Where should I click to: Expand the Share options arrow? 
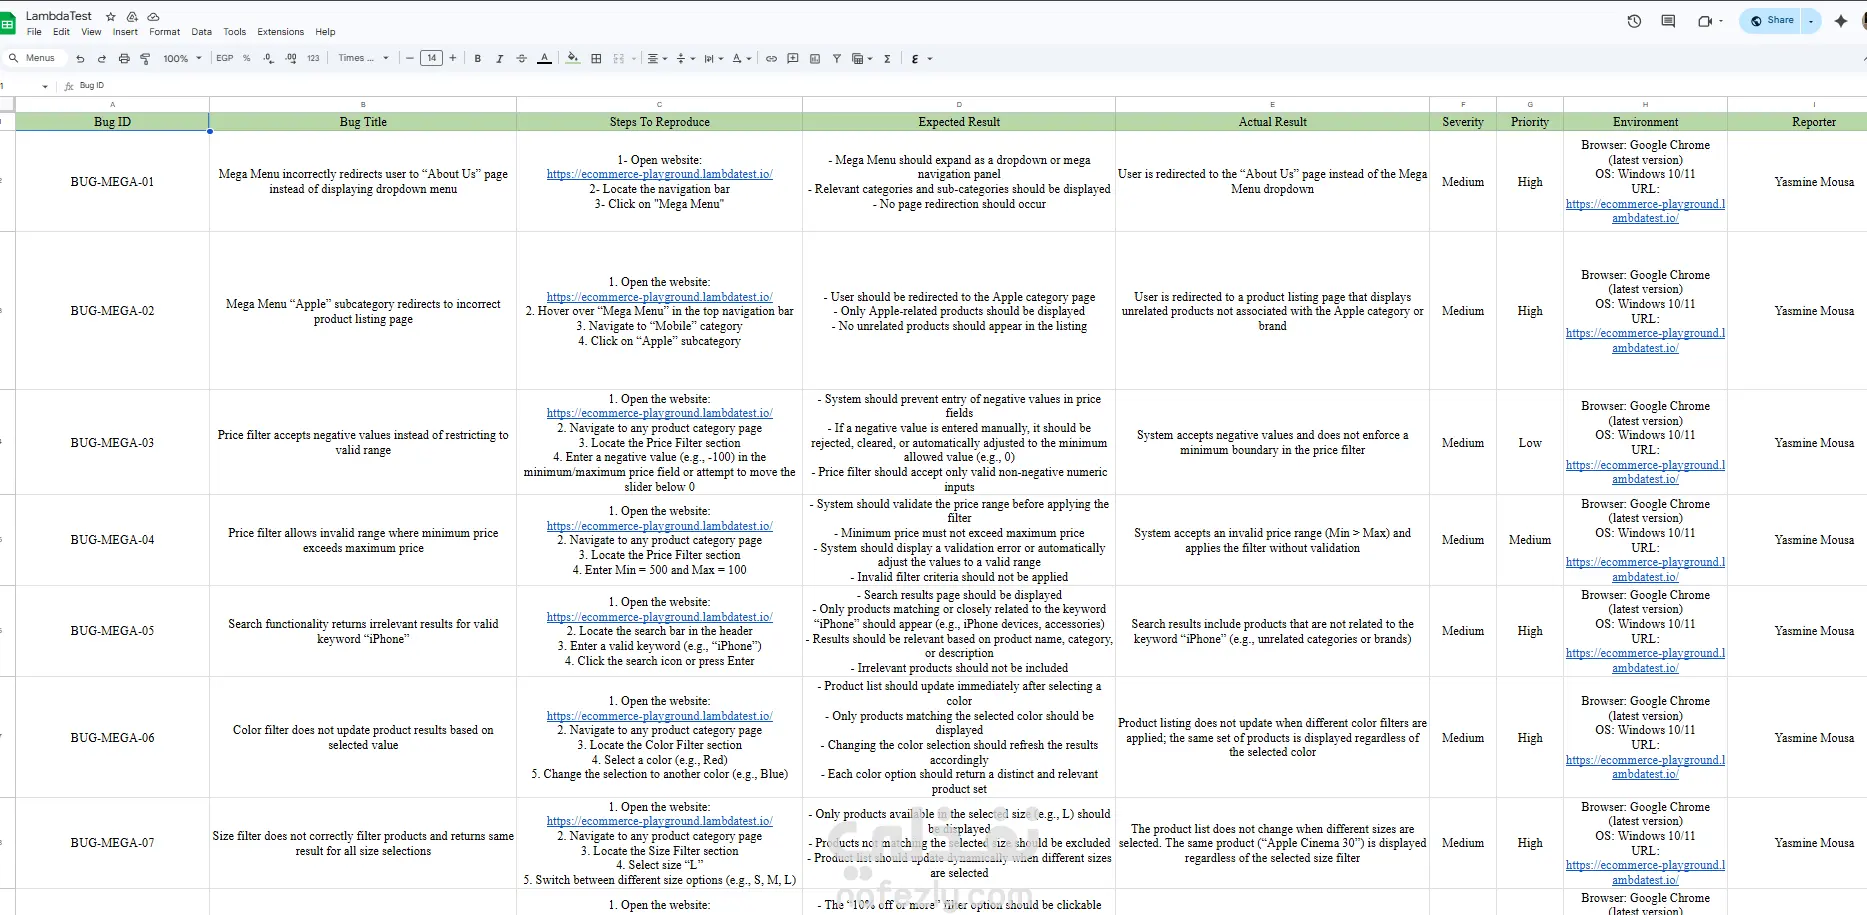[x=1811, y=21]
